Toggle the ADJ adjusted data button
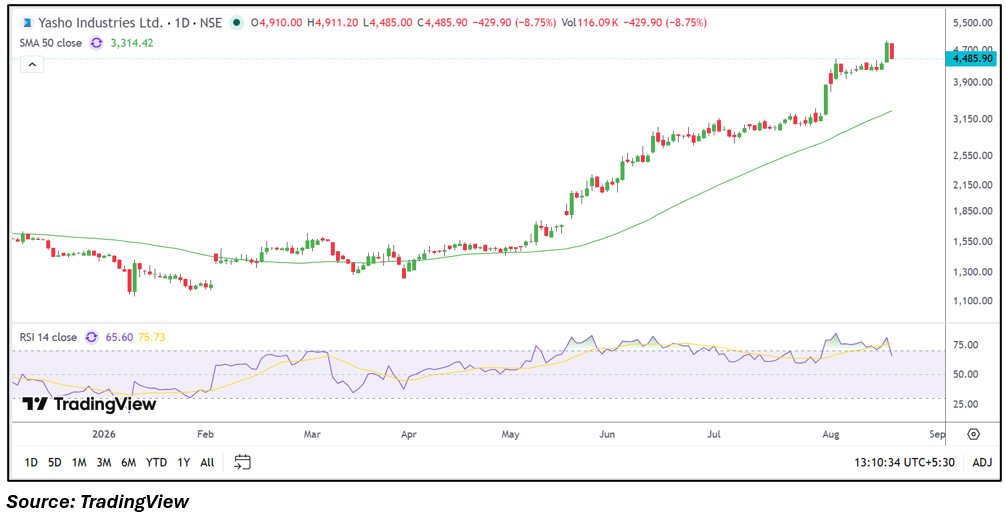The width and height of the screenshot is (1006, 514). [982, 462]
